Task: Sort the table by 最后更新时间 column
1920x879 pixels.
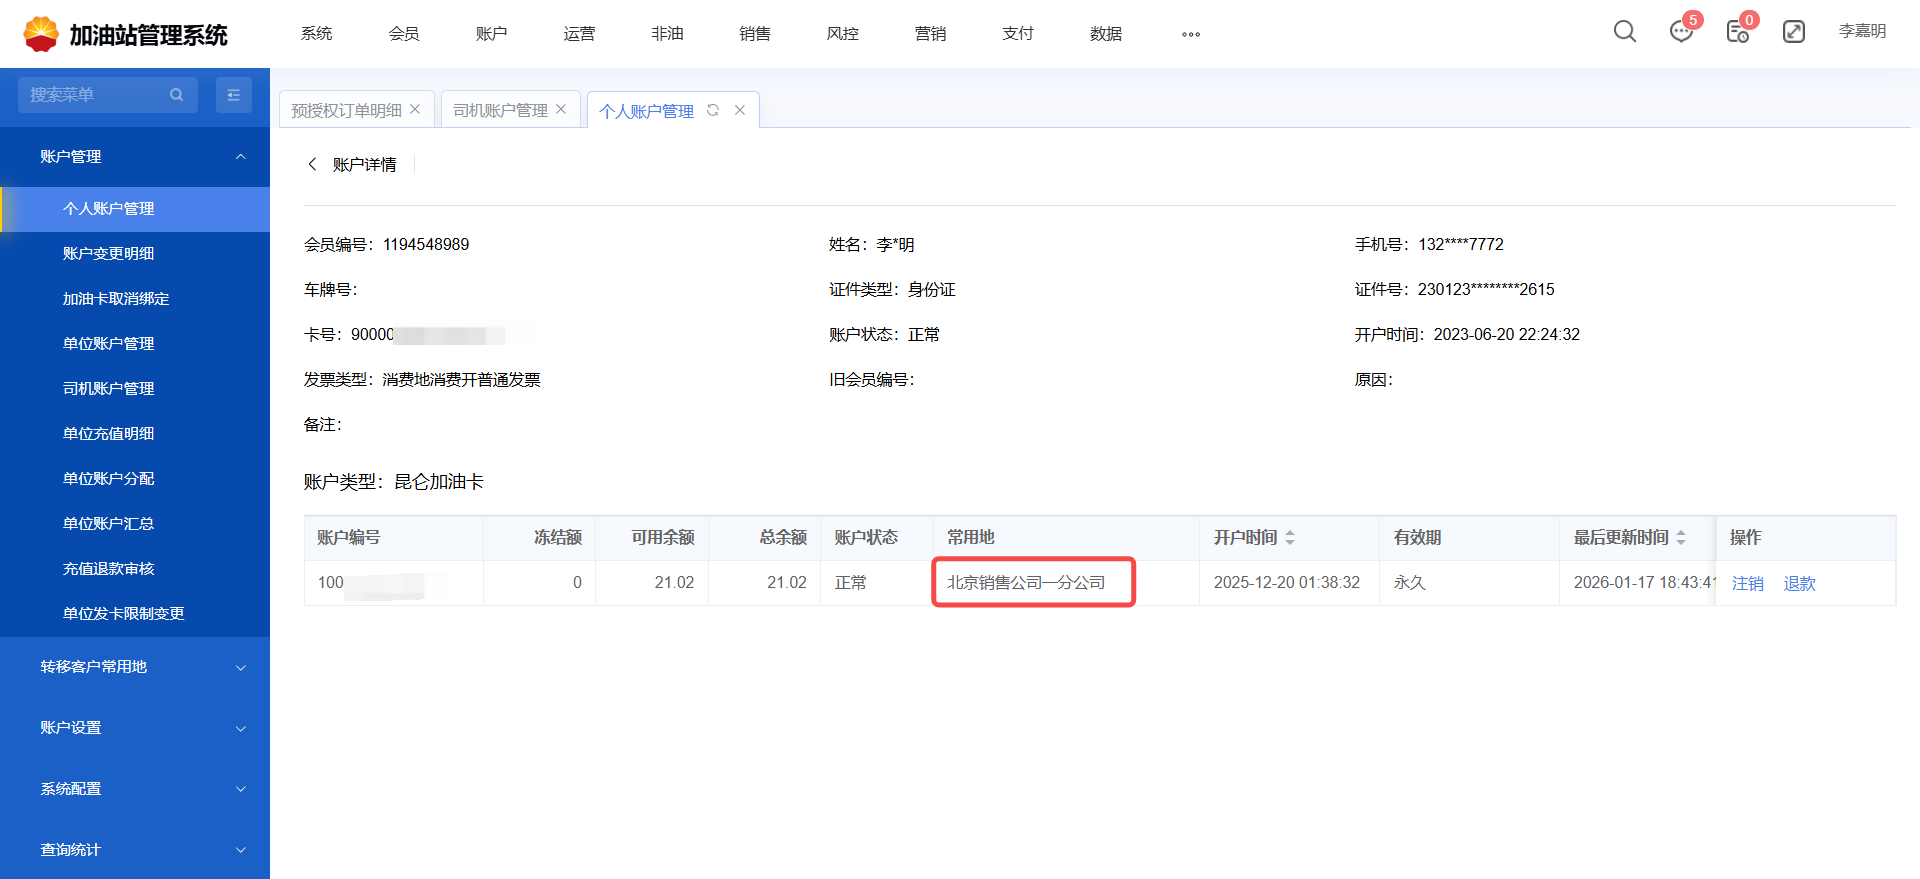Action: [1681, 538]
